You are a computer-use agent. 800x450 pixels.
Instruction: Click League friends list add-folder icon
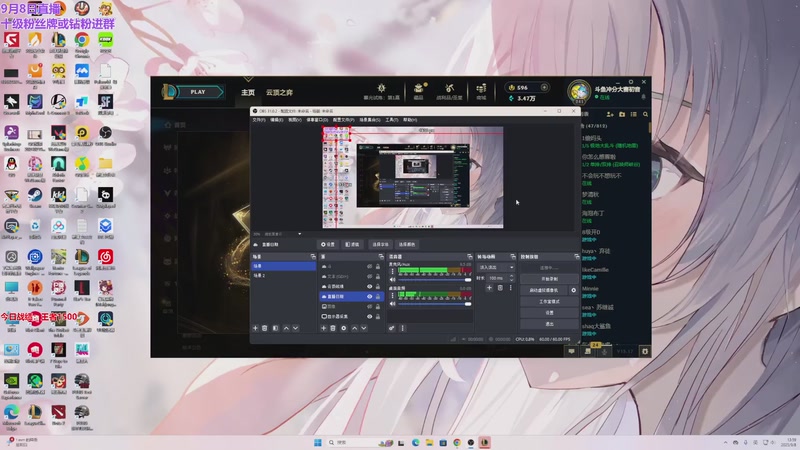(622, 114)
